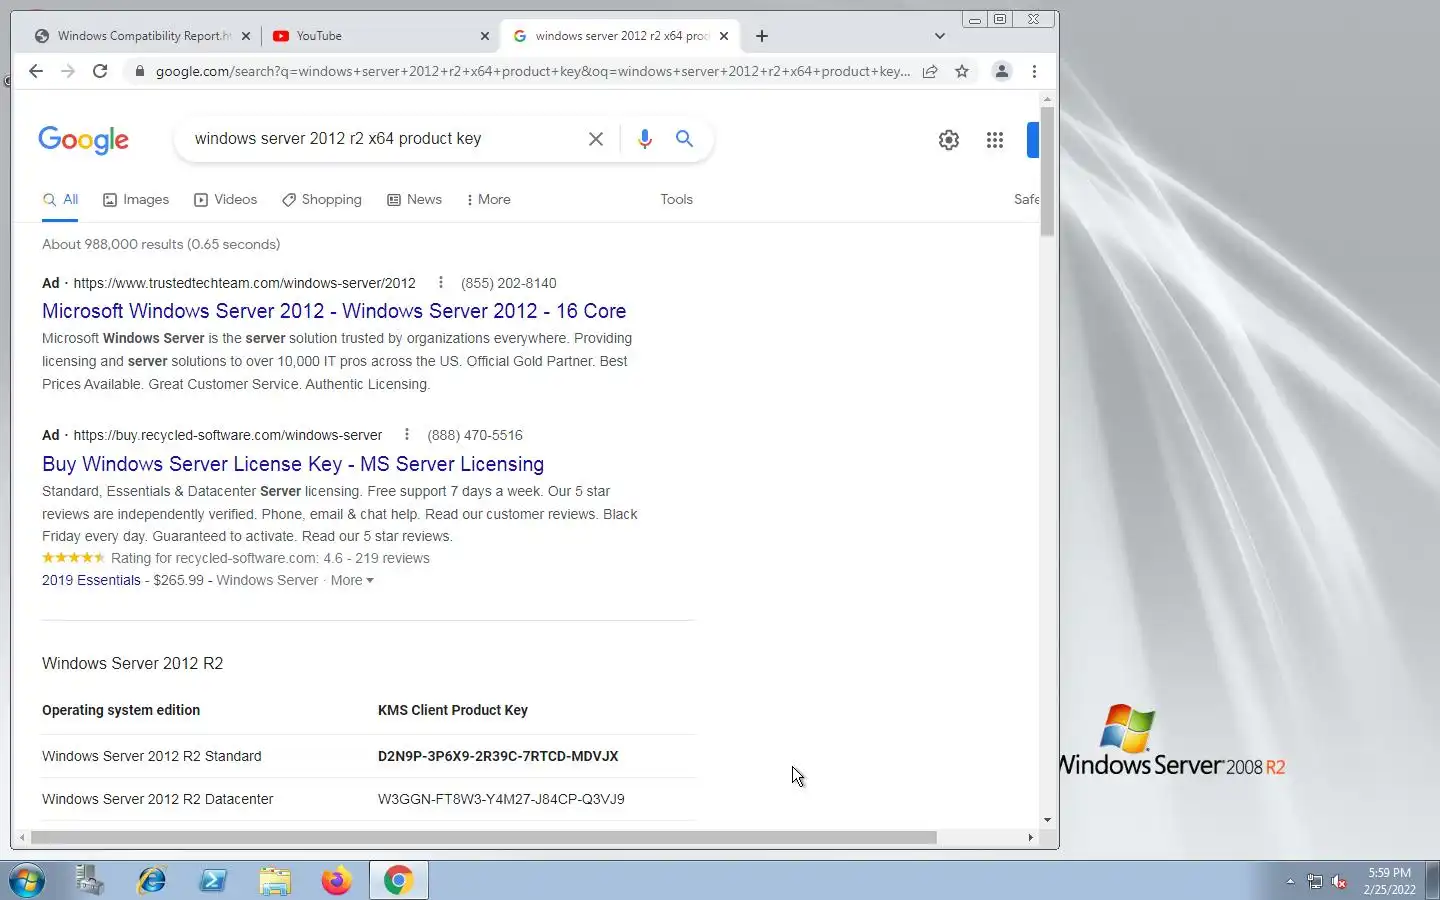Screen dimensions: 1440x900
Task: Switch to News results
Action: point(414,200)
